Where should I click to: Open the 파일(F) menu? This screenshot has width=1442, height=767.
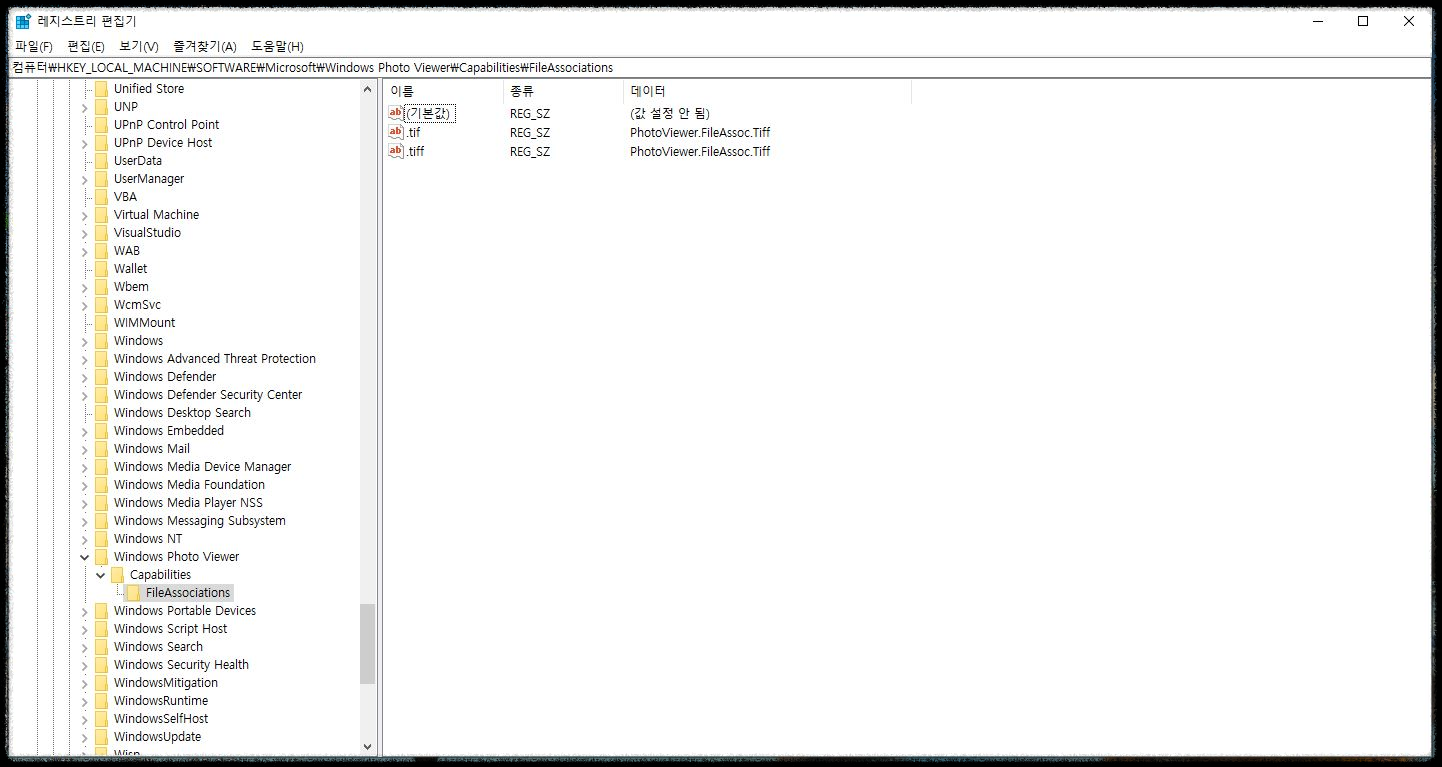tap(34, 47)
